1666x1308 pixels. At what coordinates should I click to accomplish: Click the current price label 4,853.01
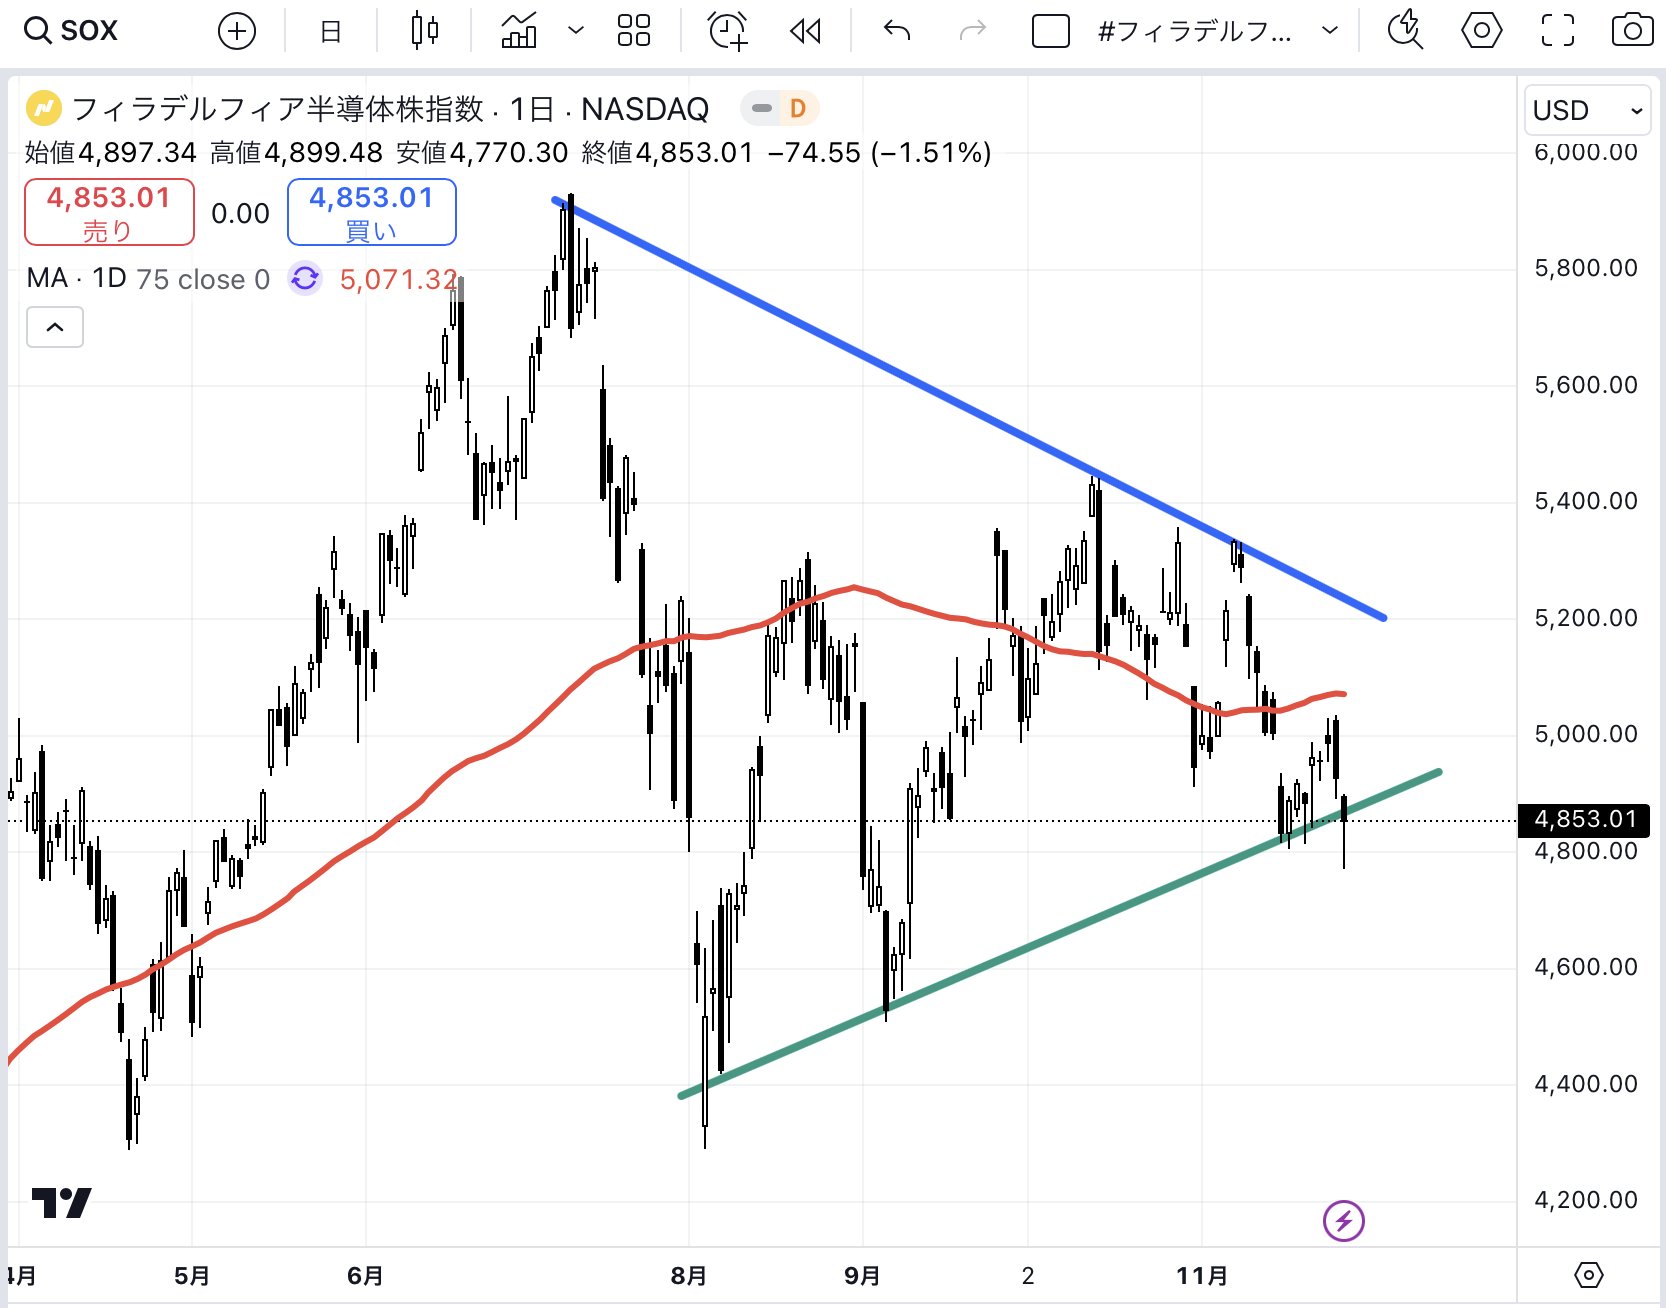pos(1584,819)
